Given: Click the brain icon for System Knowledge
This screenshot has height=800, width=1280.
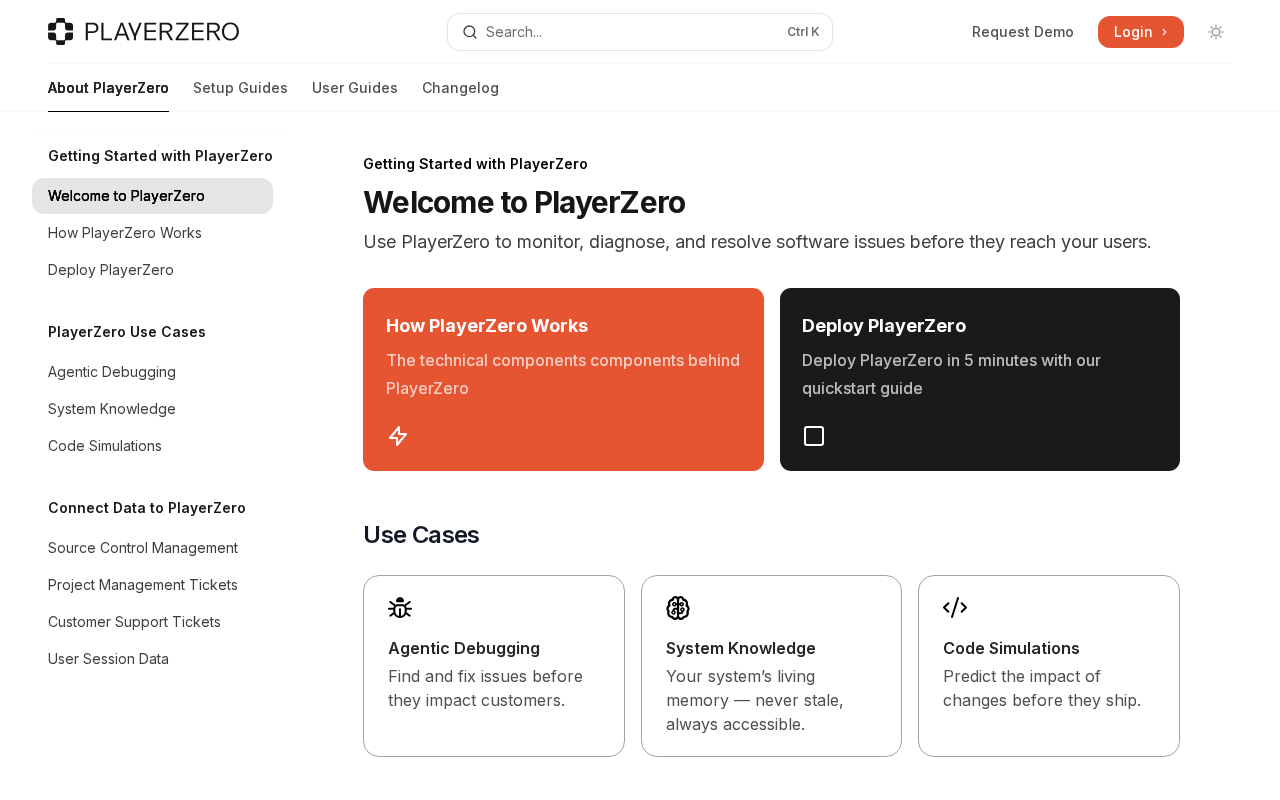Looking at the screenshot, I should pyautogui.click(x=678, y=608).
